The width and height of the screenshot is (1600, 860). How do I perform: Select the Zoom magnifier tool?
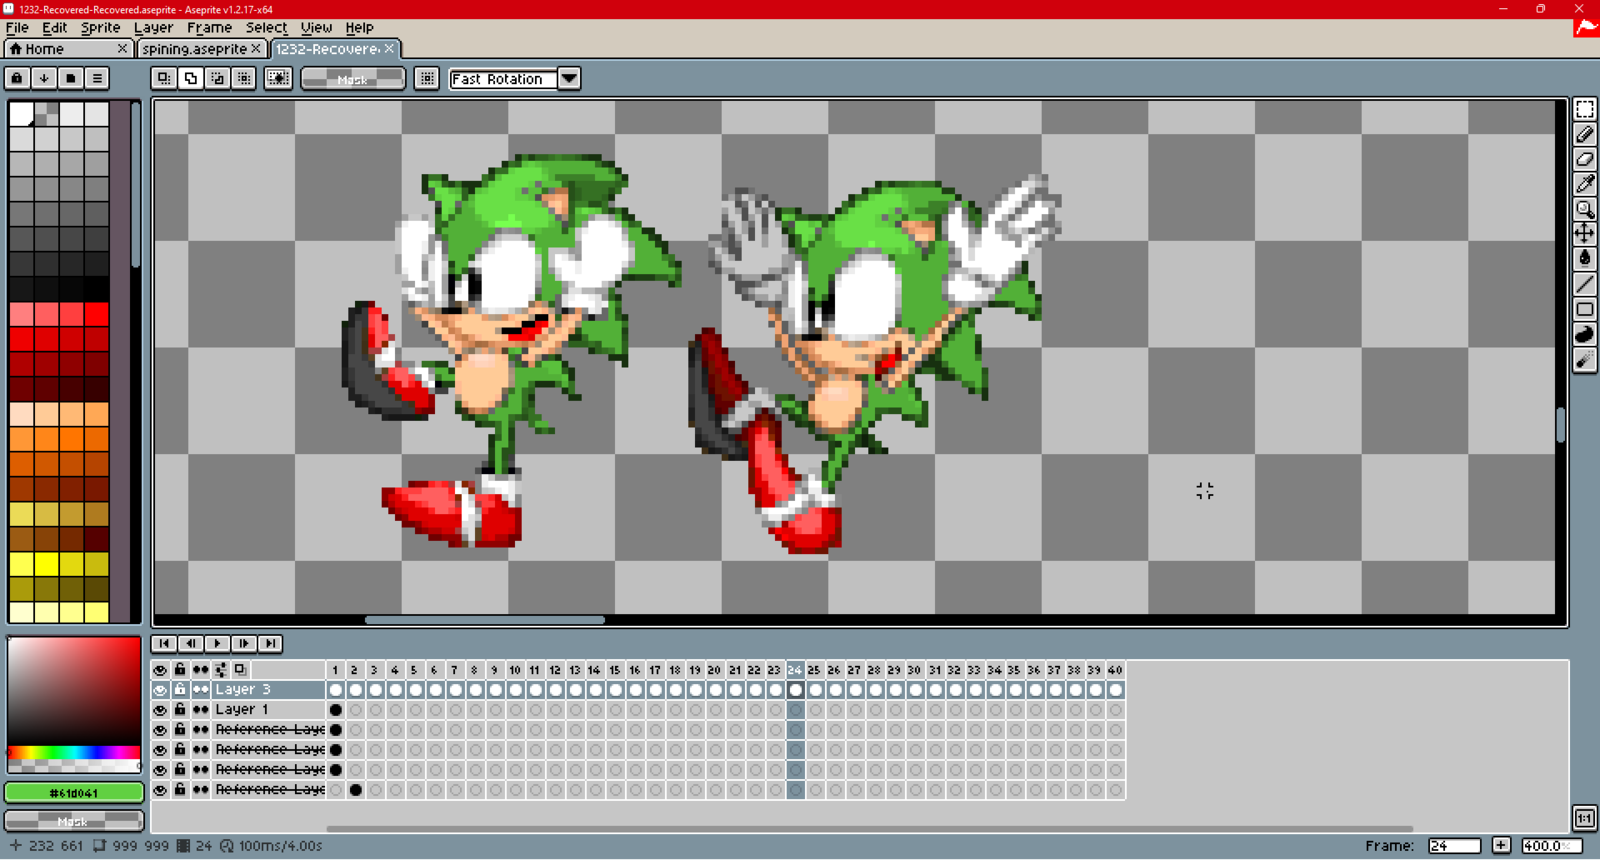click(1585, 209)
